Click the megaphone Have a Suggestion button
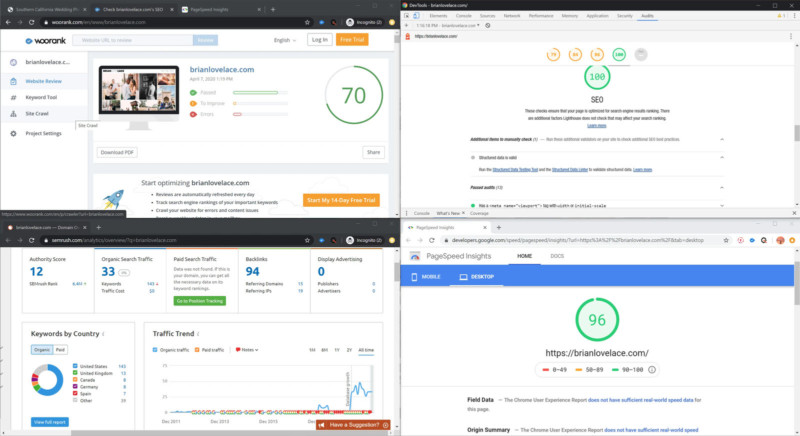The height and width of the screenshot is (436, 800). coord(353,425)
